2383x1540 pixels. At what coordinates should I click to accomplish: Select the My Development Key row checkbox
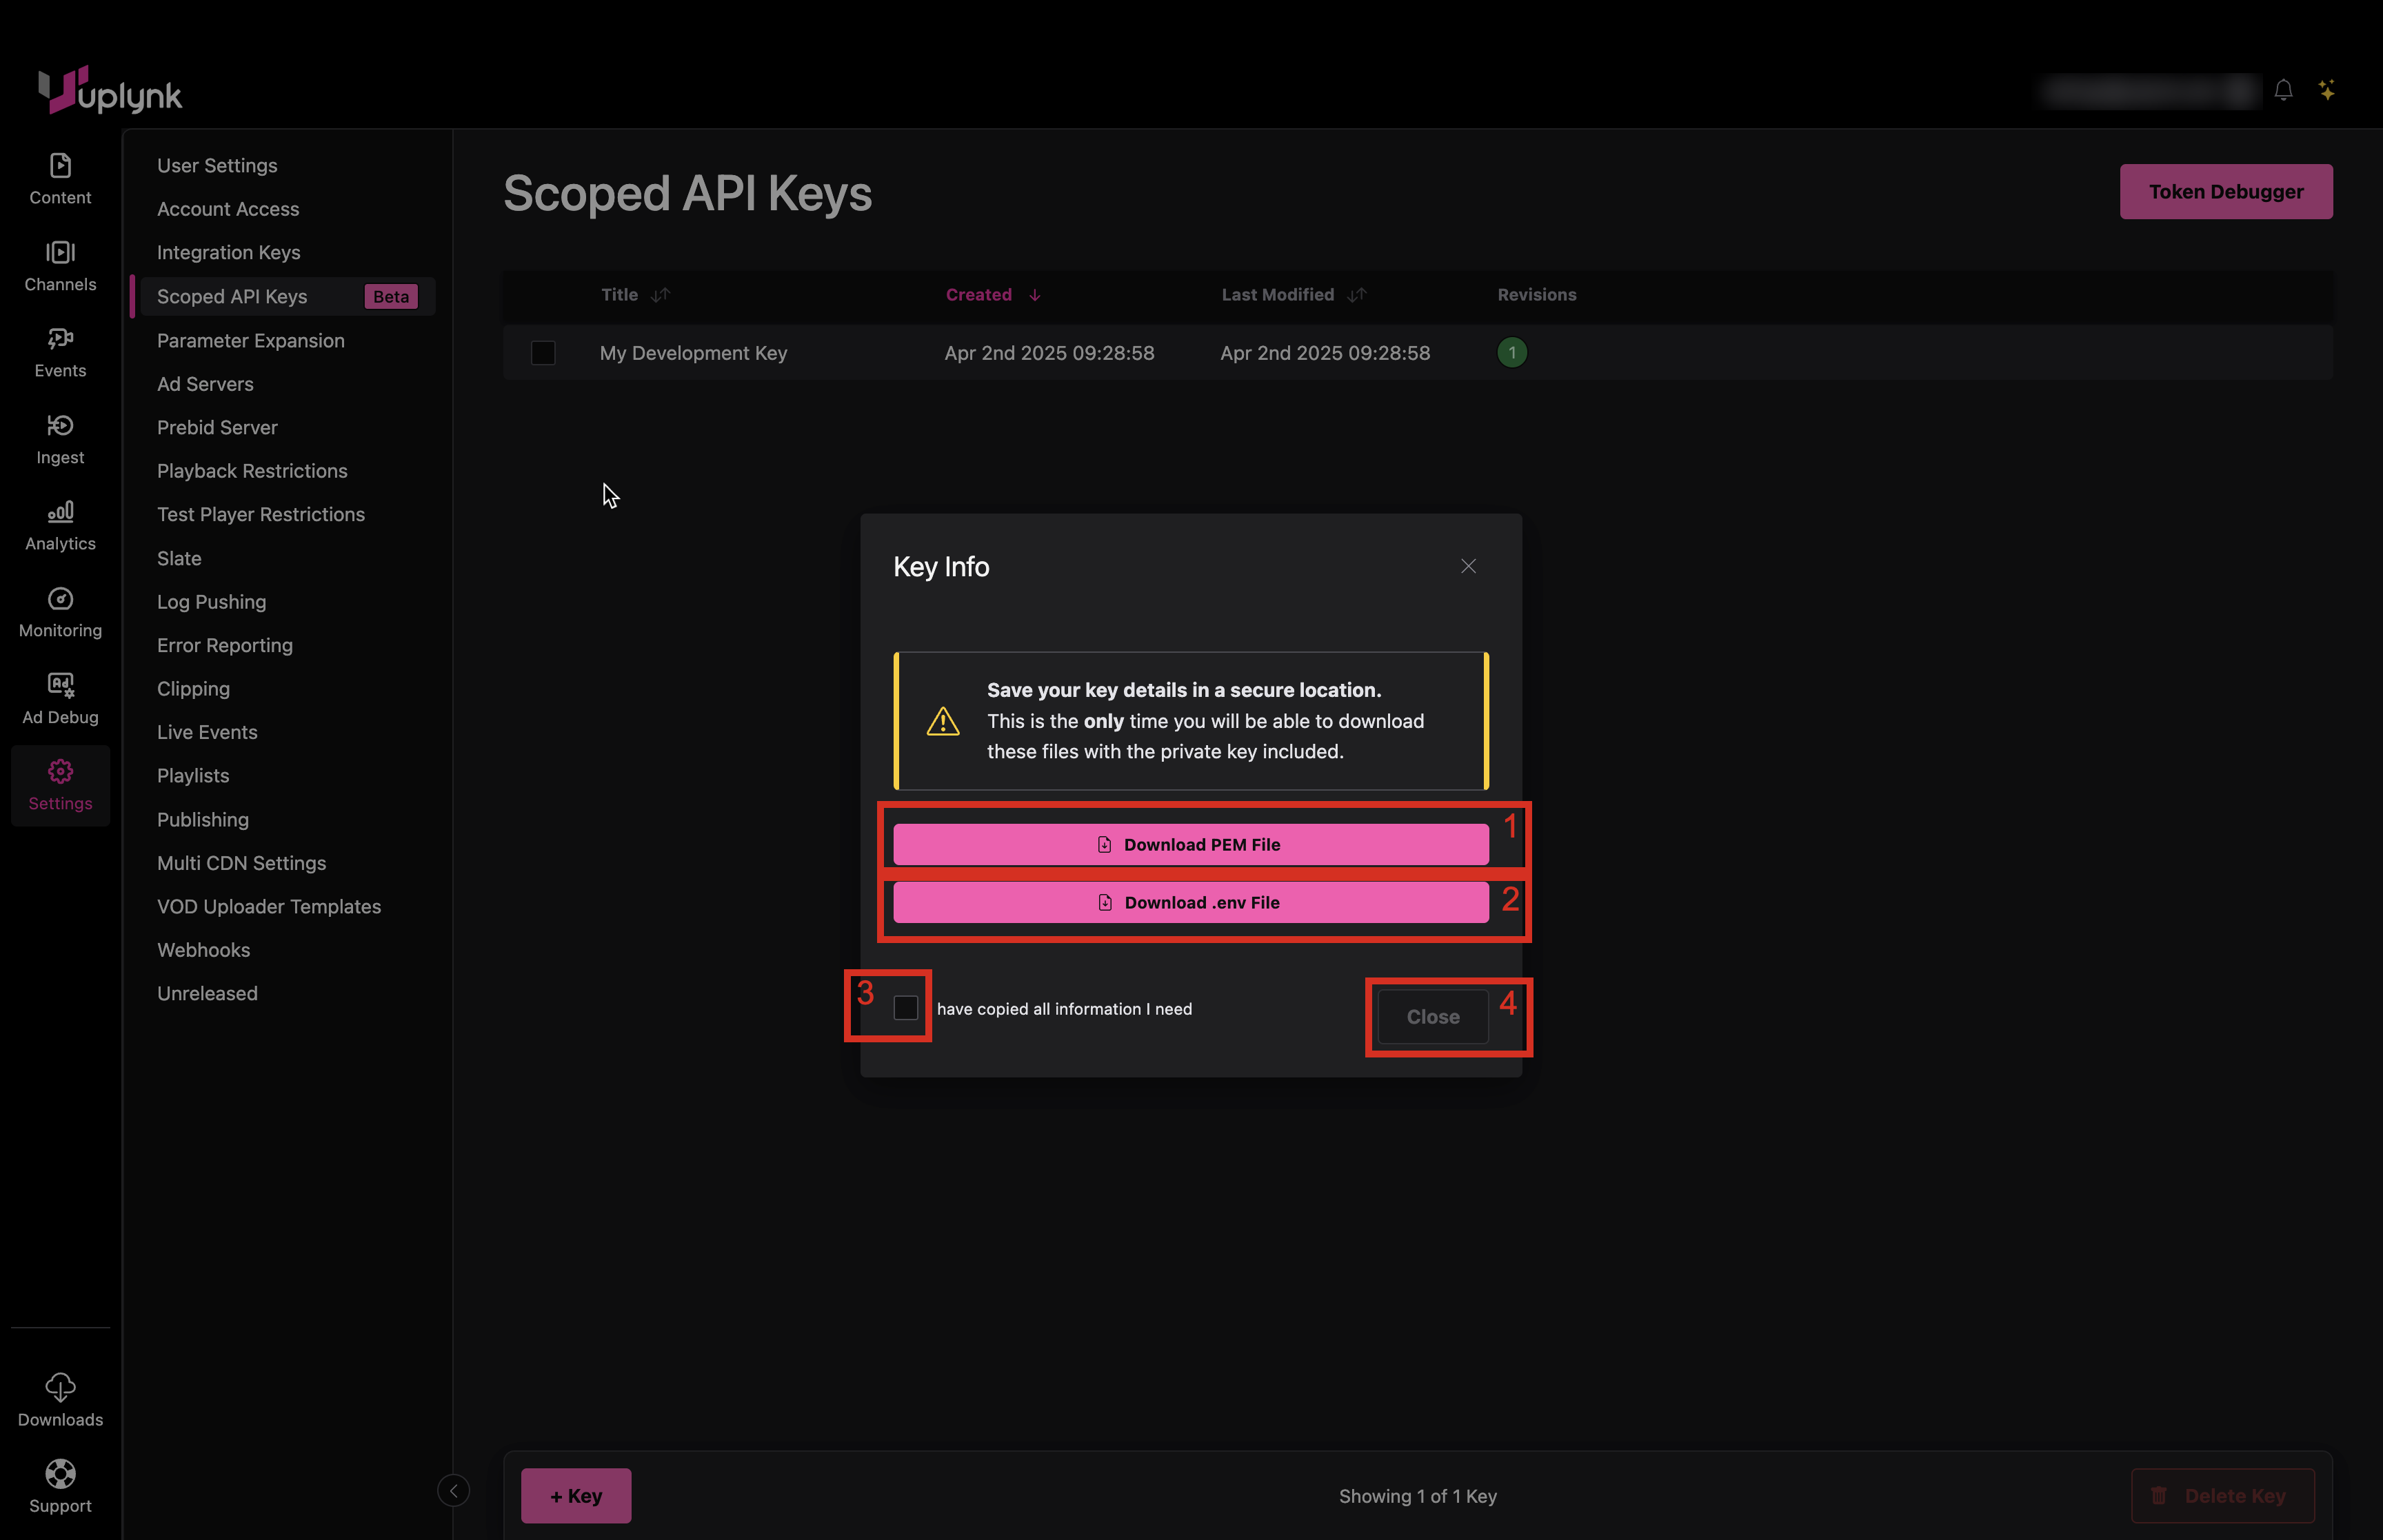click(543, 353)
